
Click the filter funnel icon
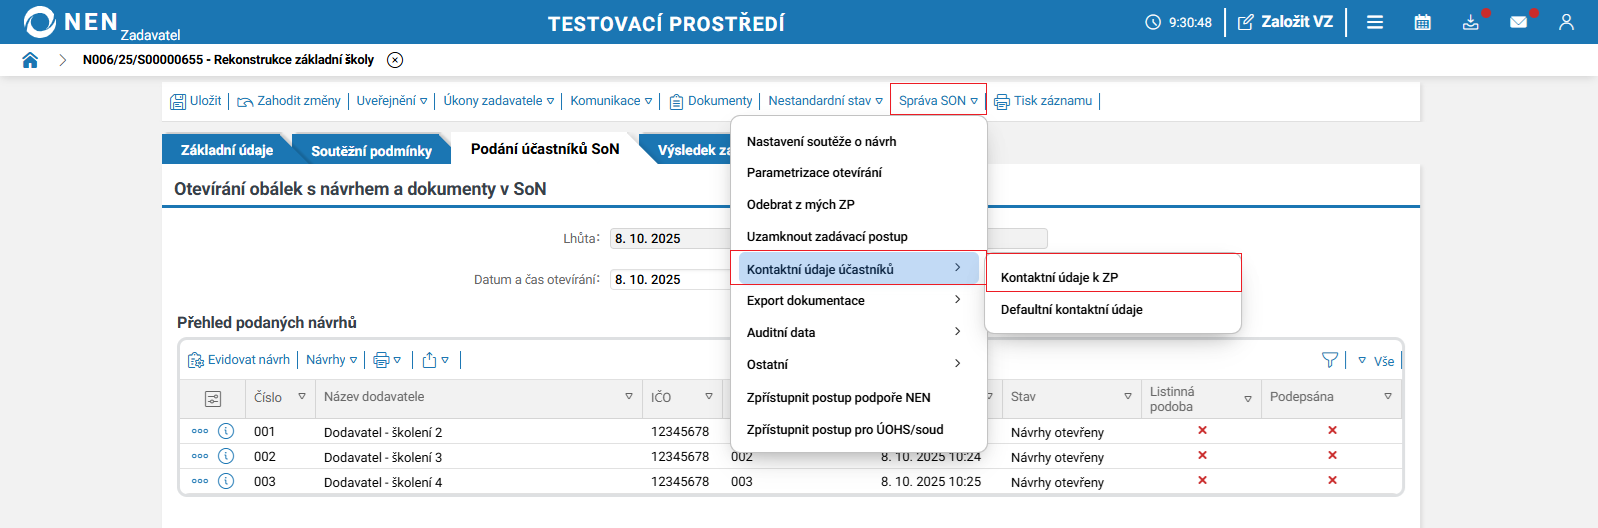click(1330, 360)
